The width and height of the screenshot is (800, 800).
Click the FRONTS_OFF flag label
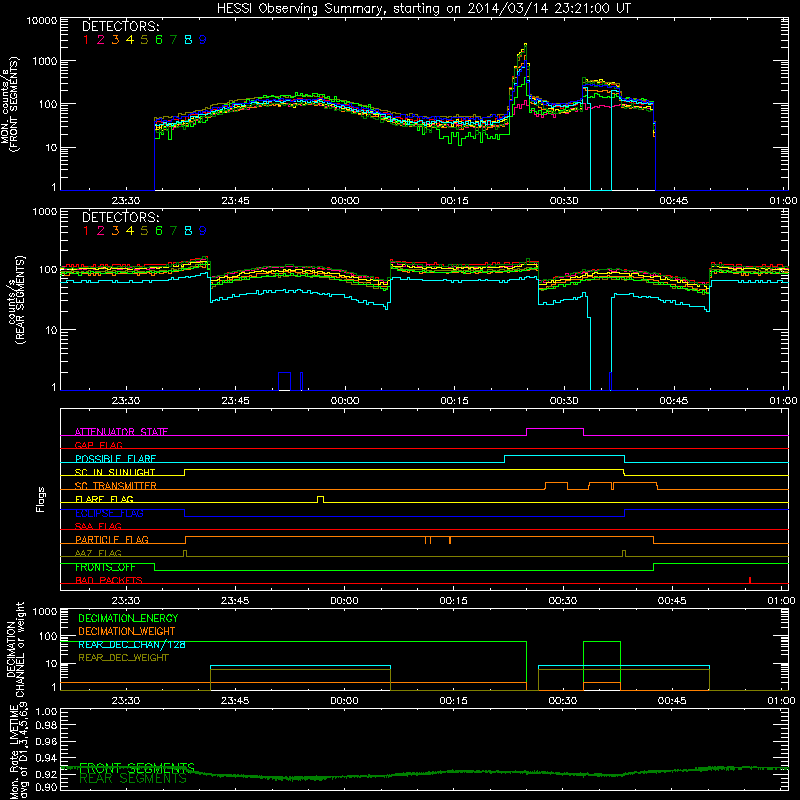point(105,567)
